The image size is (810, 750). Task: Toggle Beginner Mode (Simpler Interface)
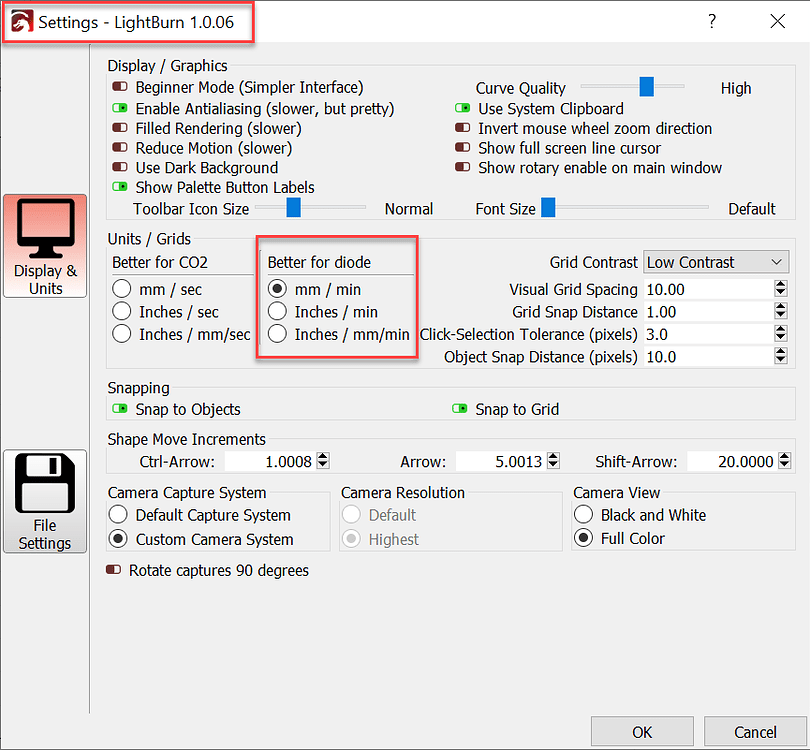[121, 88]
